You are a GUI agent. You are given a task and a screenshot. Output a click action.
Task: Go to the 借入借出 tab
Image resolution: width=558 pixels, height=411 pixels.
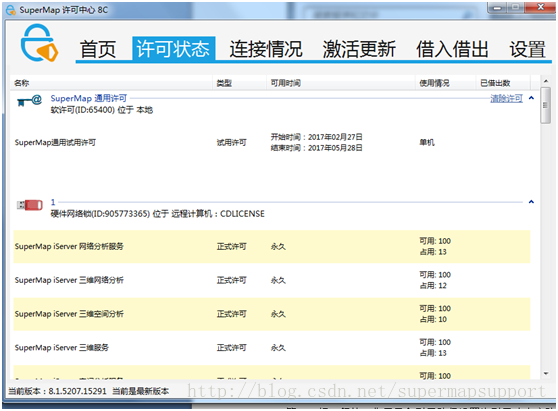tap(452, 49)
